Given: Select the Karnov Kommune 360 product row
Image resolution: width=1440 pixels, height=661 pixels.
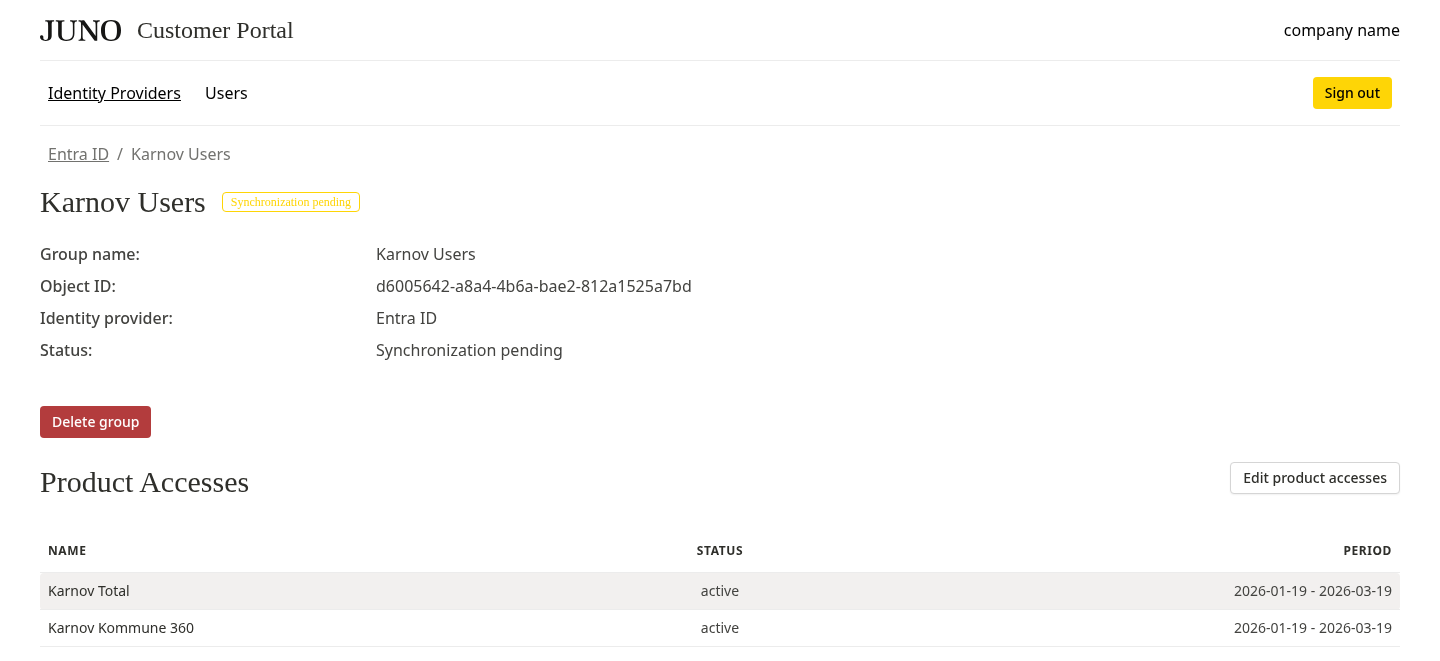Looking at the screenshot, I should point(121,628).
